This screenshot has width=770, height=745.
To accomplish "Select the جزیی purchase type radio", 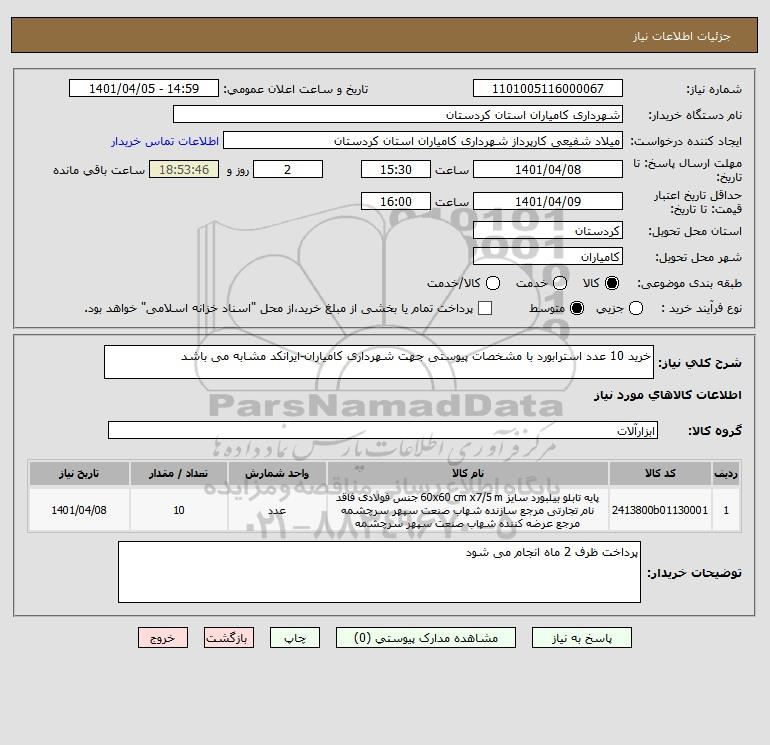I will point(636,308).
